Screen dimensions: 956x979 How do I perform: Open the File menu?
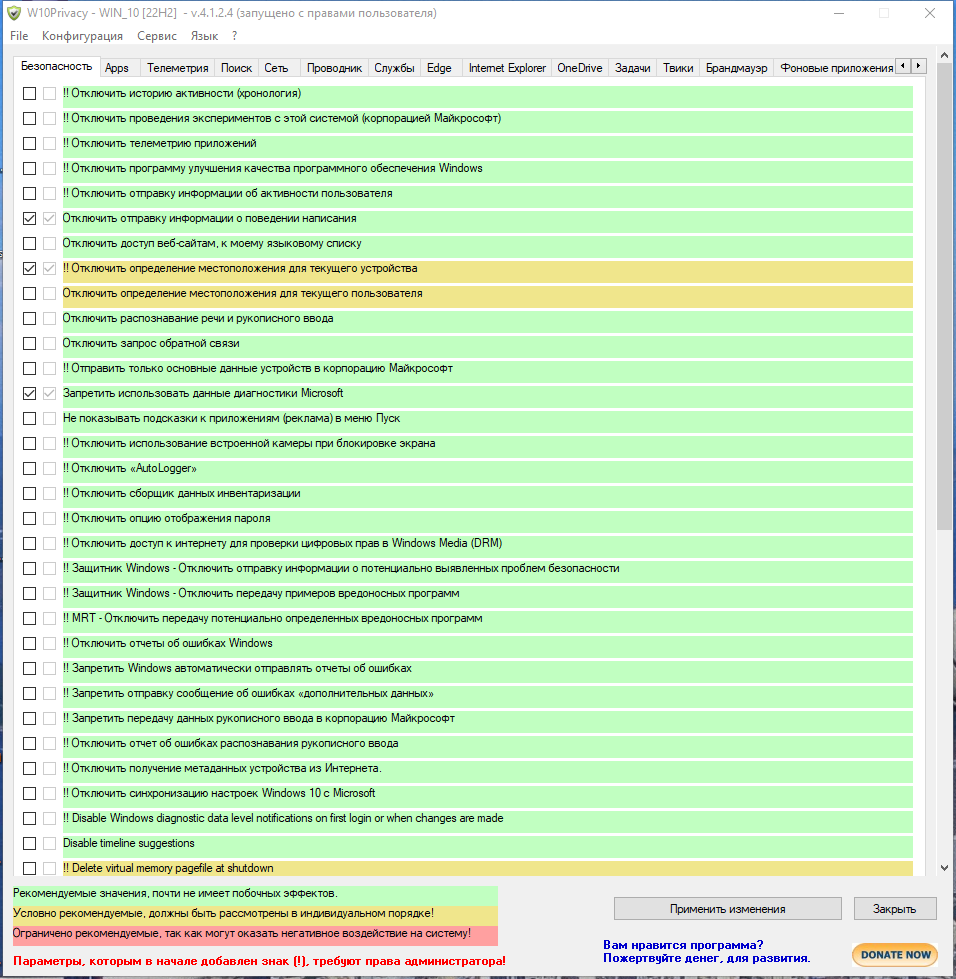(x=19, y=36)
